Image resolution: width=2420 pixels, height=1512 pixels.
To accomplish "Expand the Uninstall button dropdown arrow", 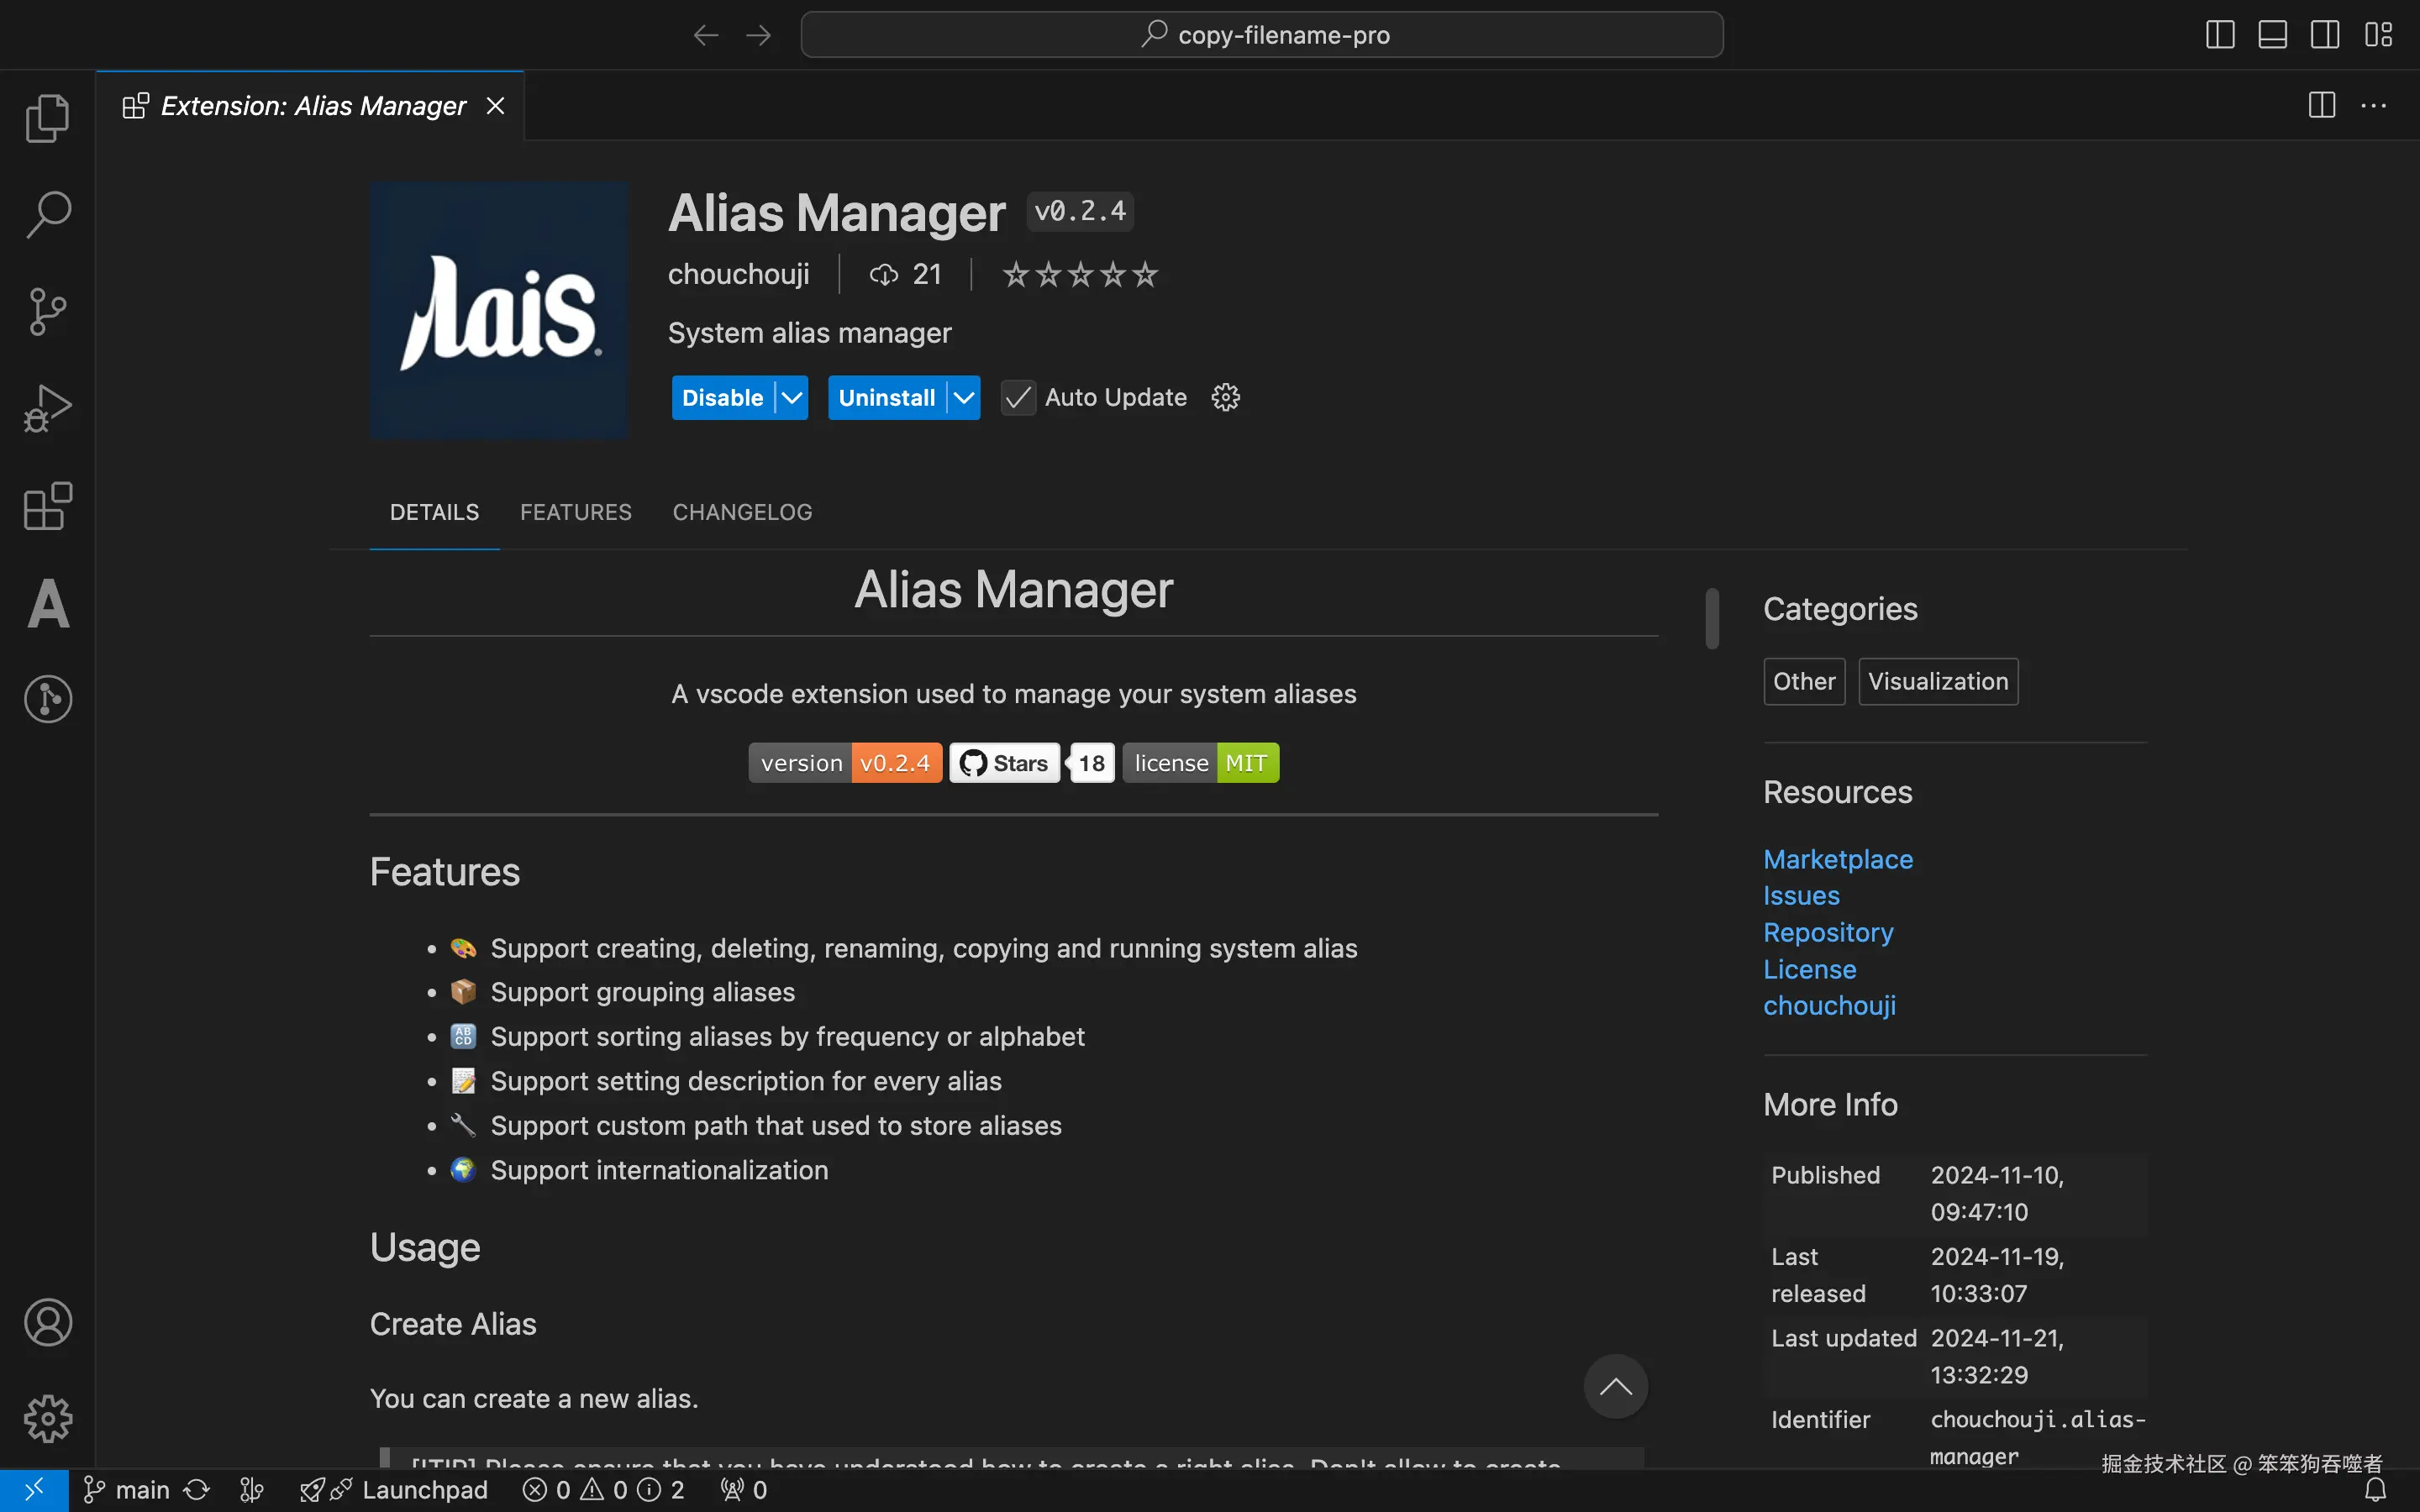I will click(963, 397).
